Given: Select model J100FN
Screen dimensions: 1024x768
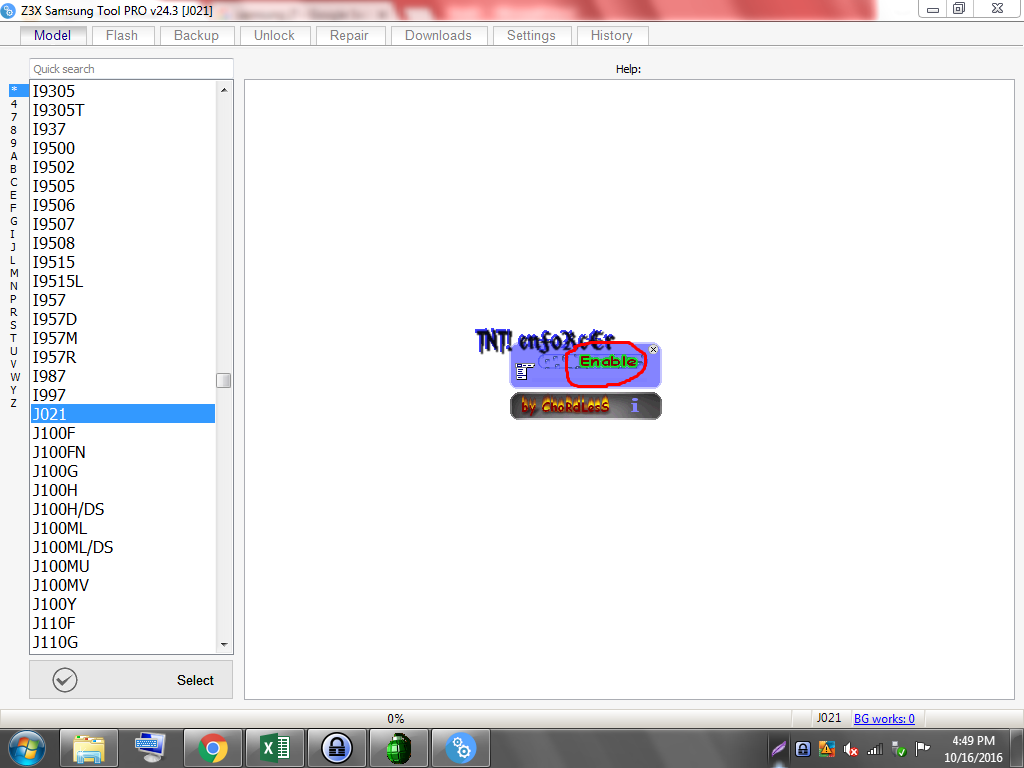Looking at the screenshot, I should (x=123, y=452).
